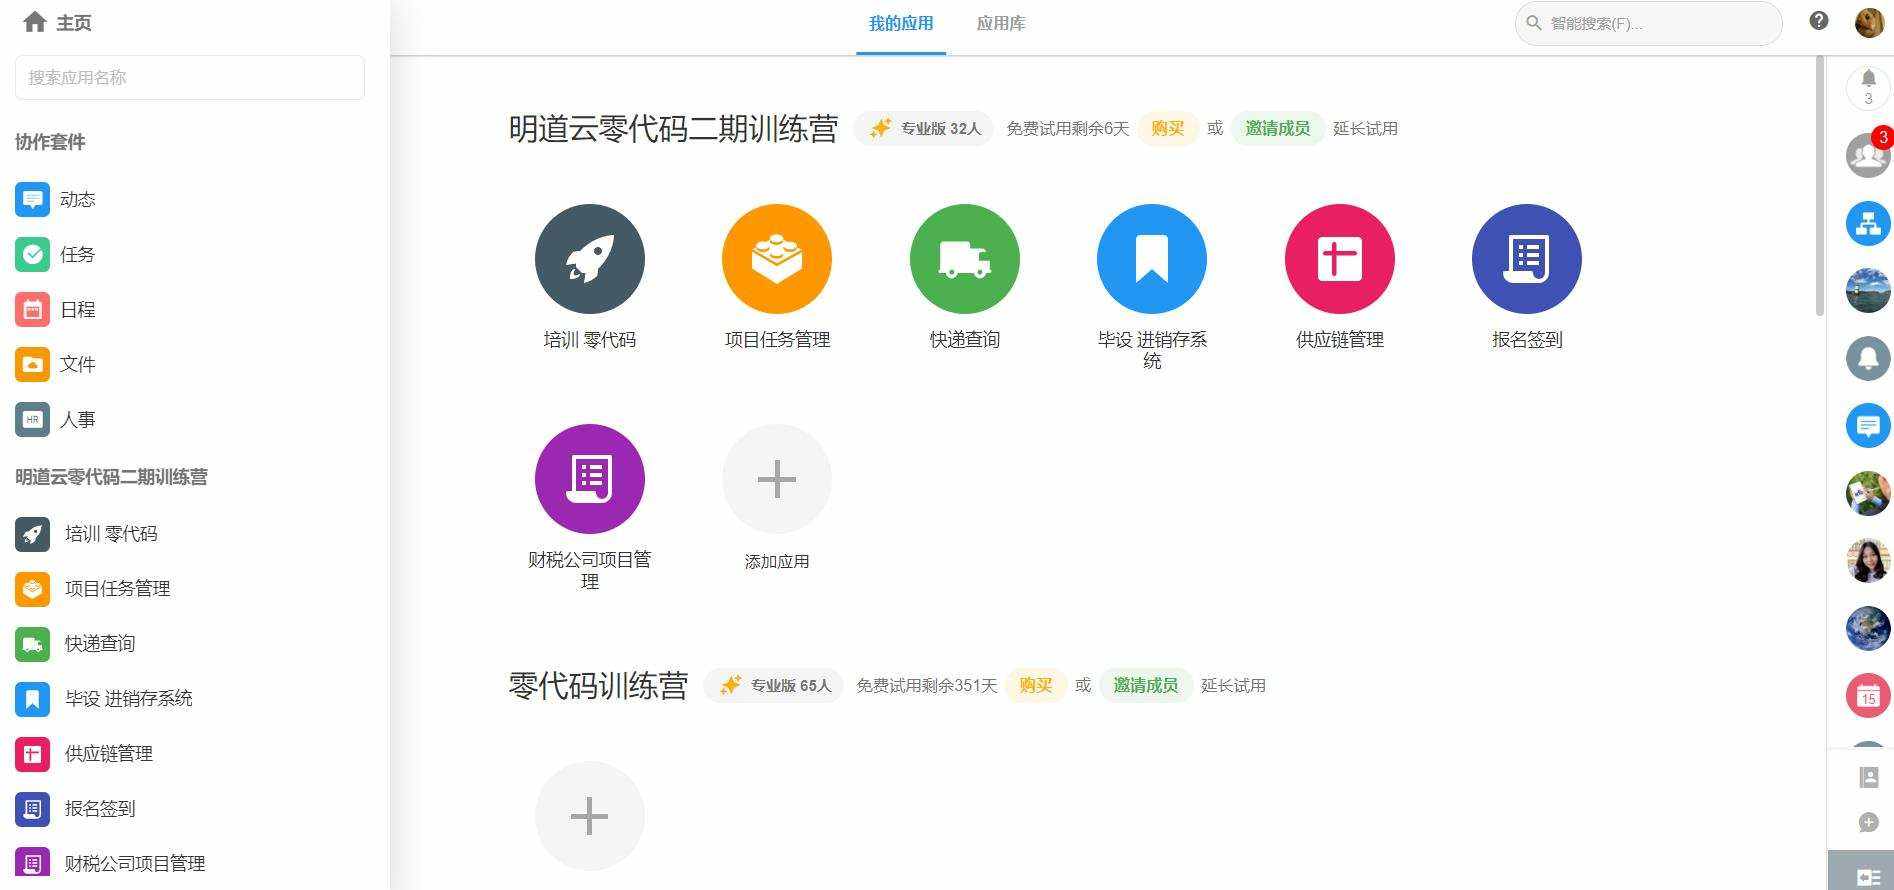Open the 报名签到 blue app icon

[1526, 259]
